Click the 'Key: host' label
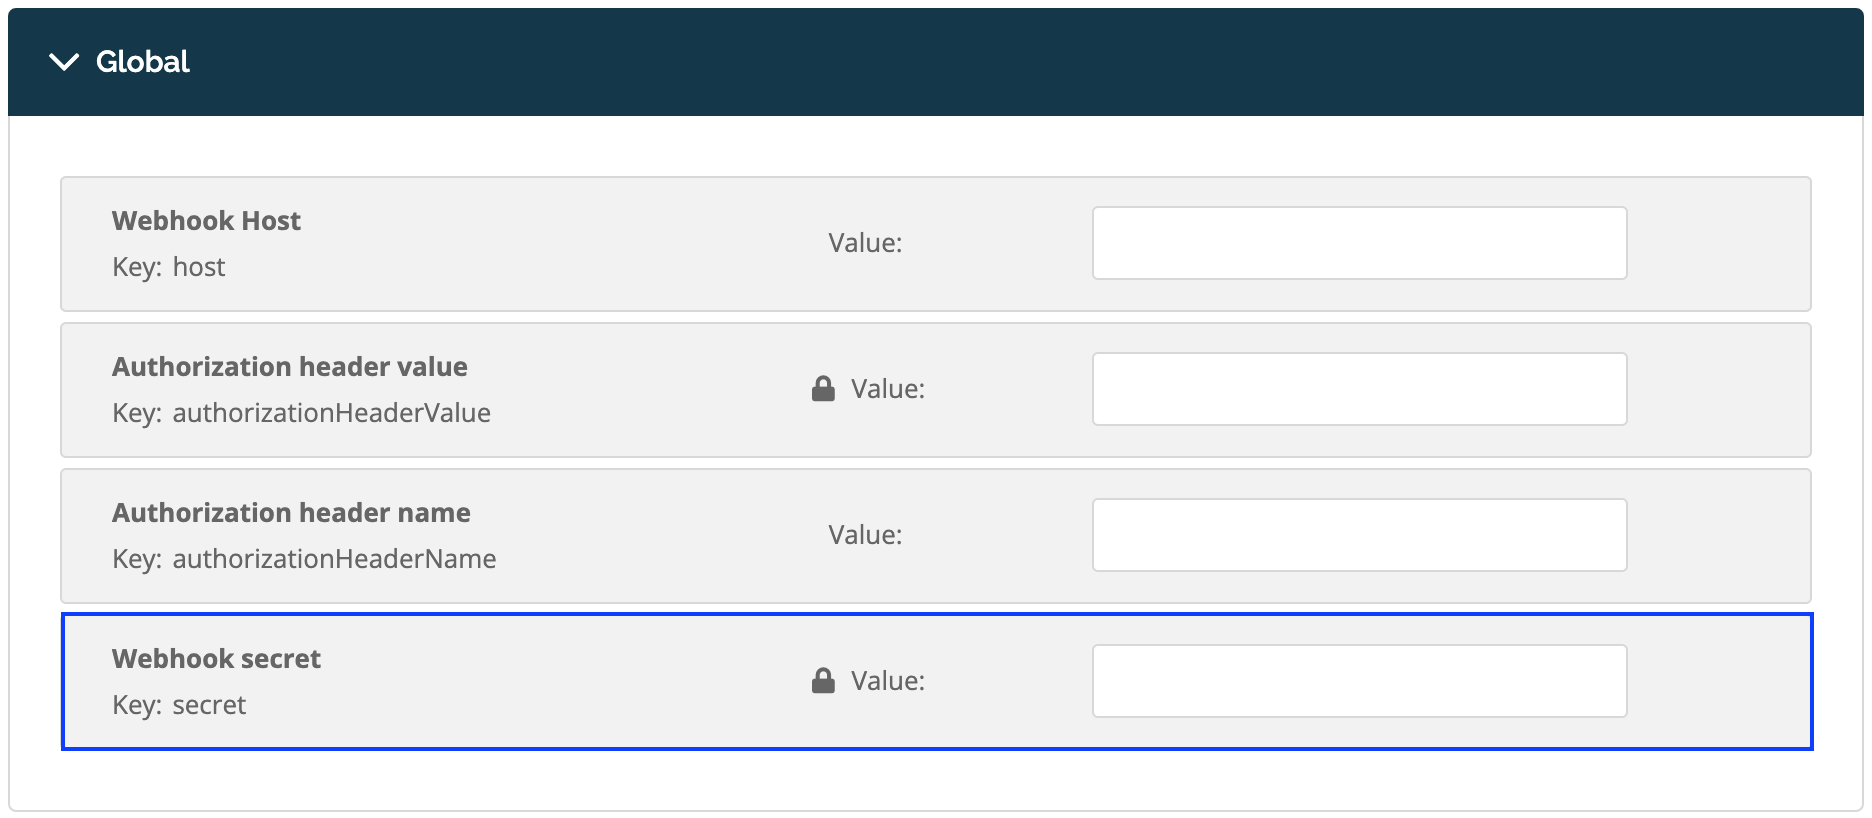This screenshot has height=818, width=1872. [169, 267]
